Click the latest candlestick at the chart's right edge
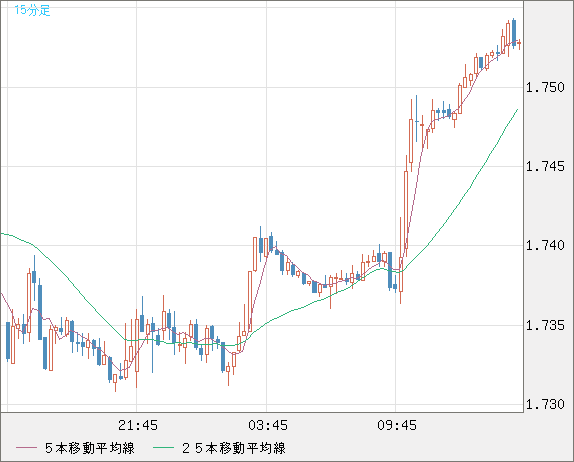Viewport: 574px width, 462px height. (x=519, y=44)
